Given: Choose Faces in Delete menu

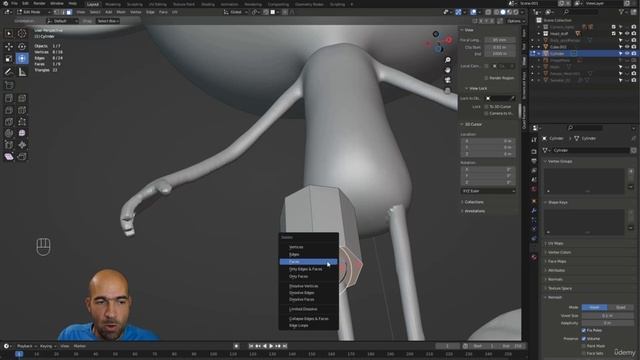Looking at the screenshot, I should pos(309,262).
